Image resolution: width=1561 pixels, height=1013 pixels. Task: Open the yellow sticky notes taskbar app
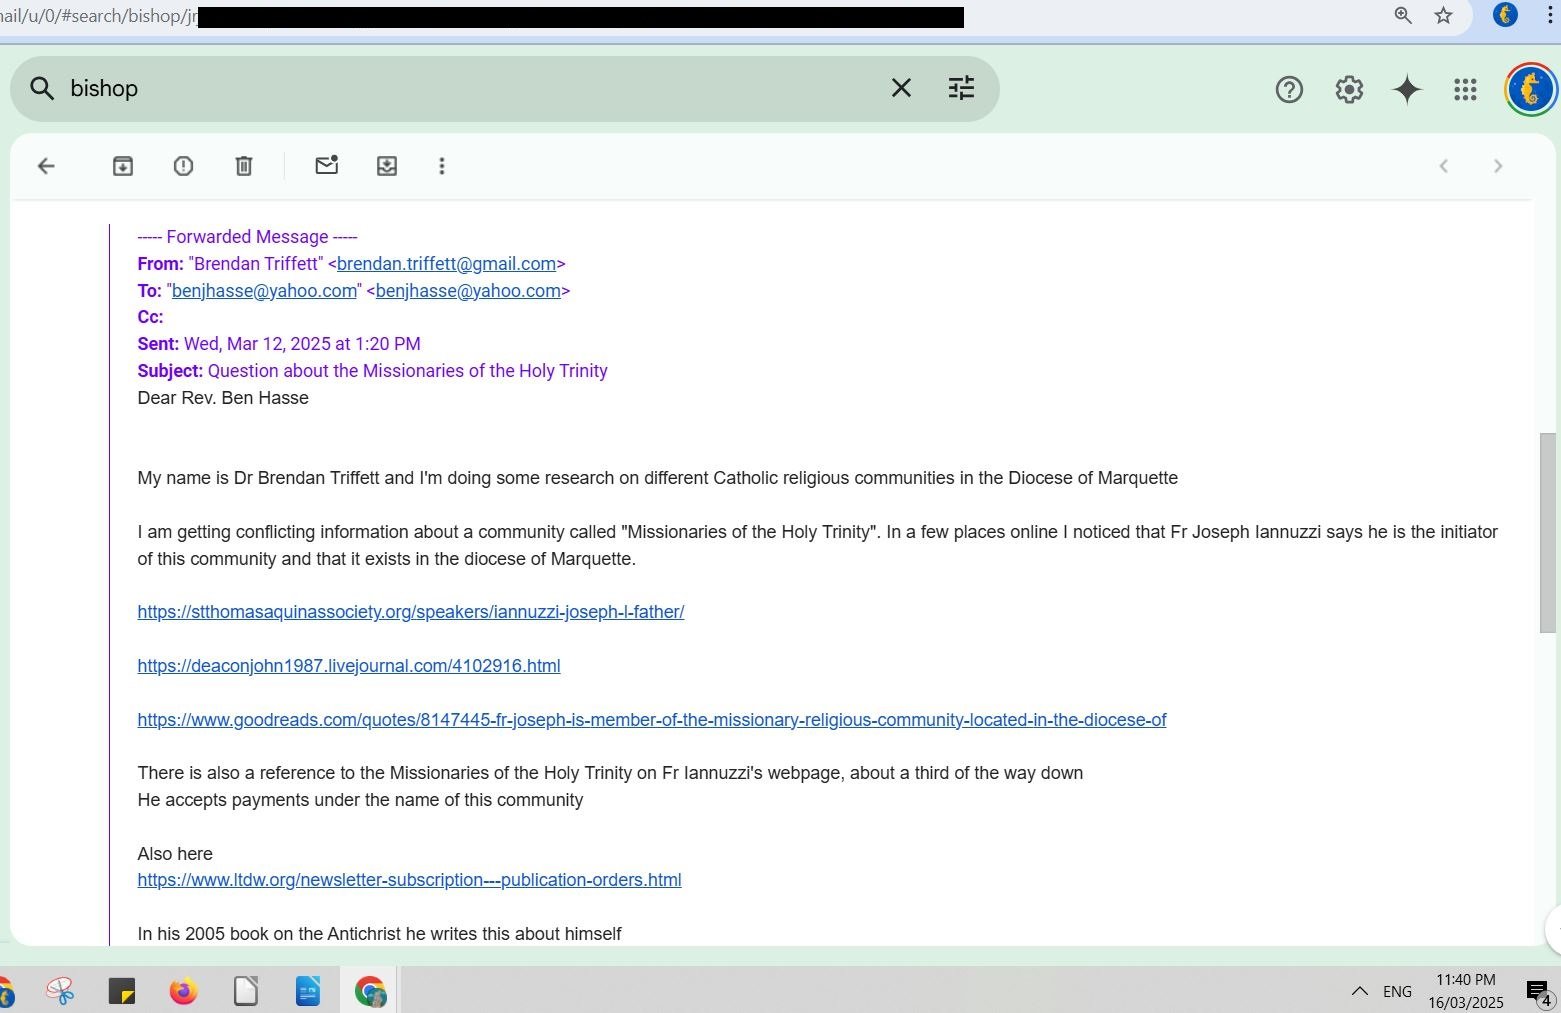tap(122, 991)
